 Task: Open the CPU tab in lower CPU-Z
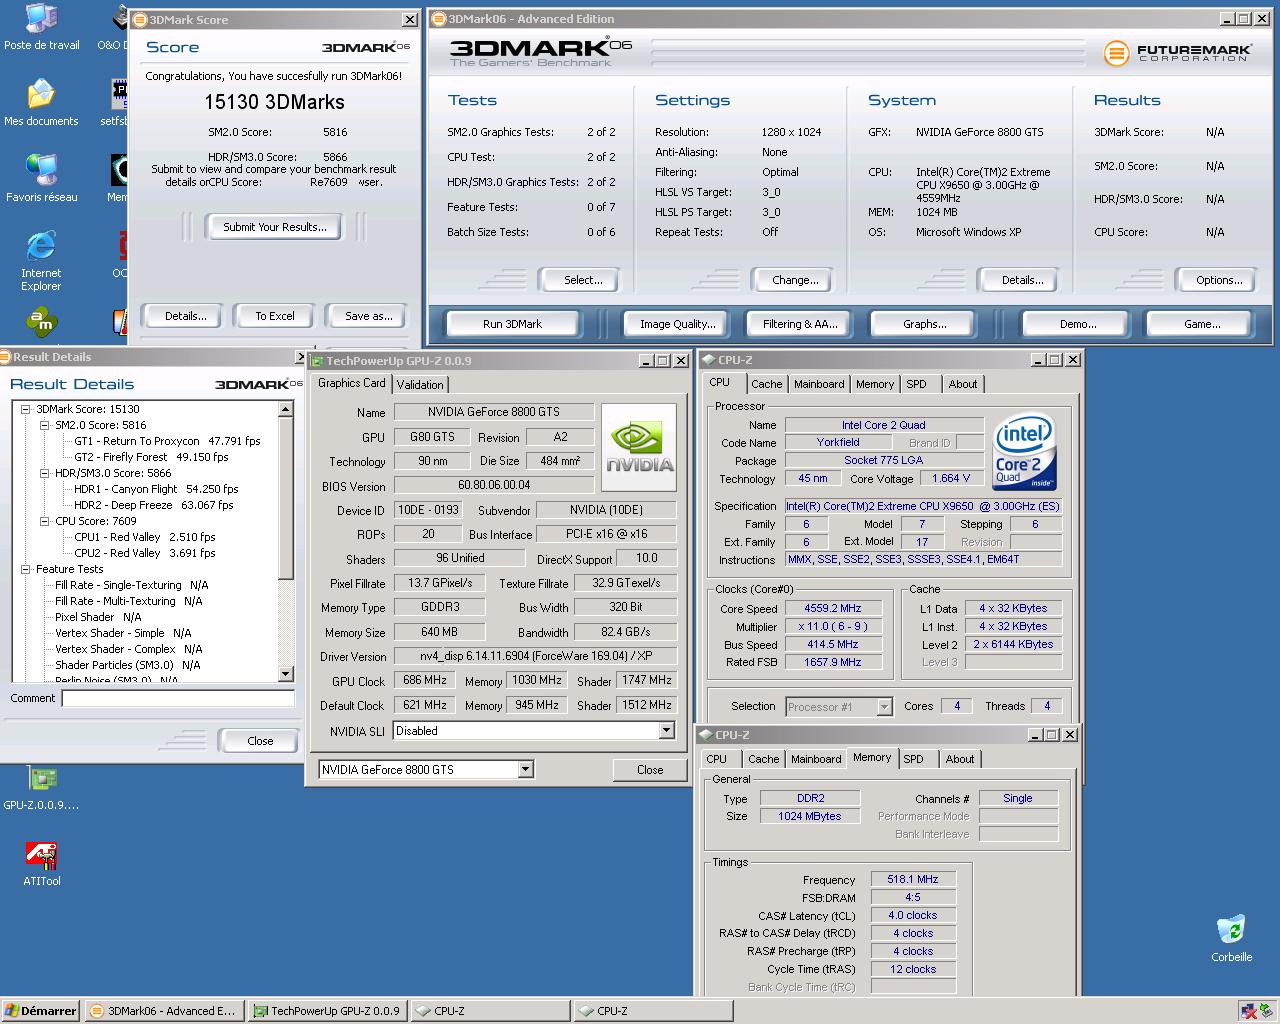(717, 759)
